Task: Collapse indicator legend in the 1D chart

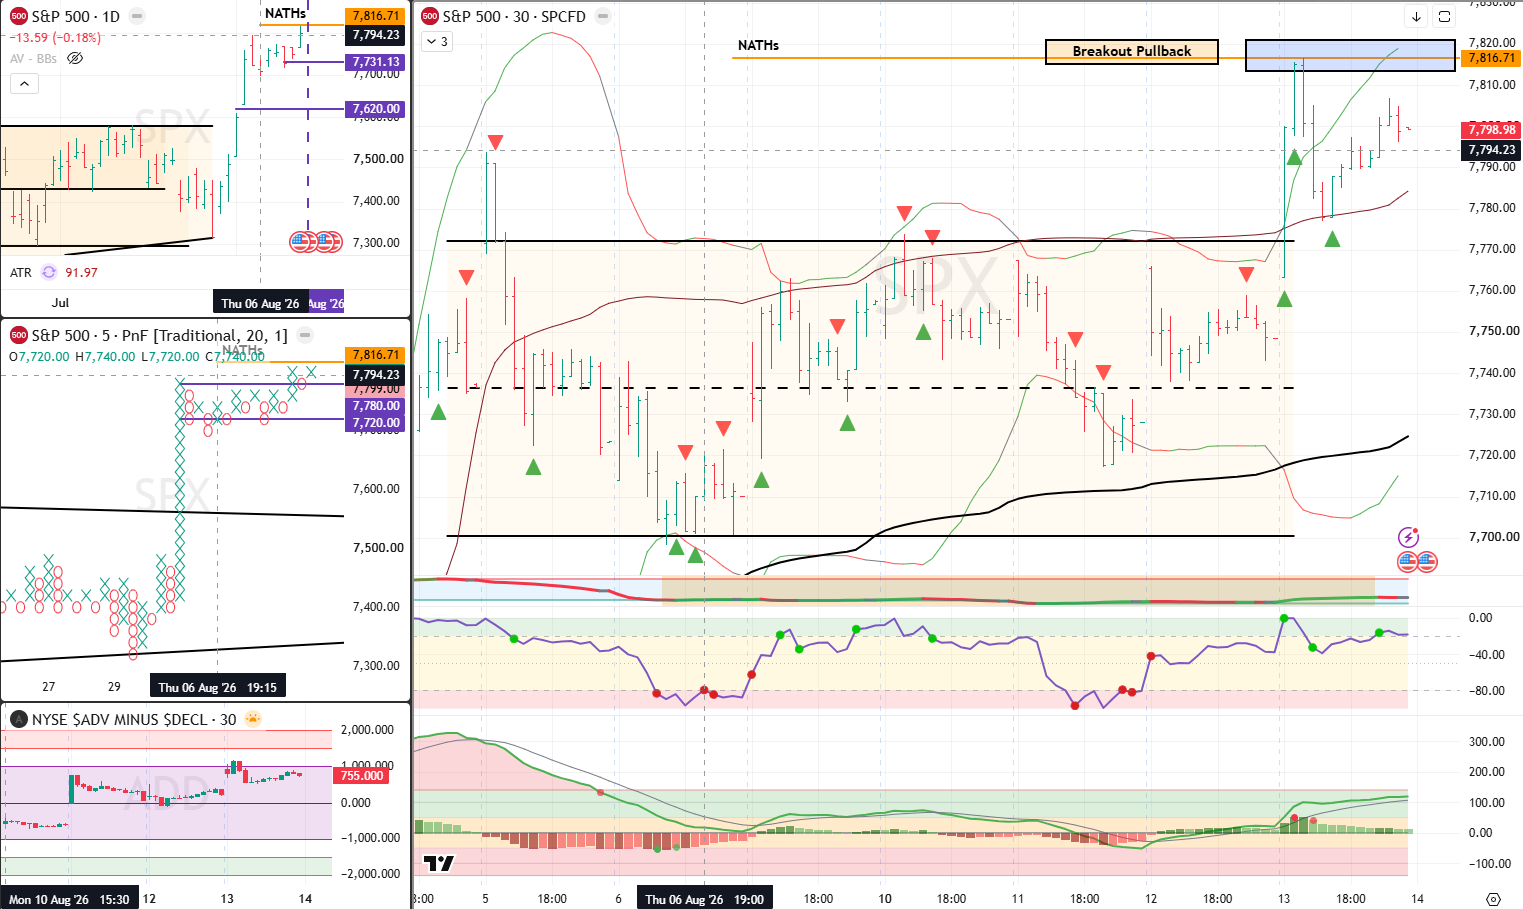Action: (x=24, y=84)
